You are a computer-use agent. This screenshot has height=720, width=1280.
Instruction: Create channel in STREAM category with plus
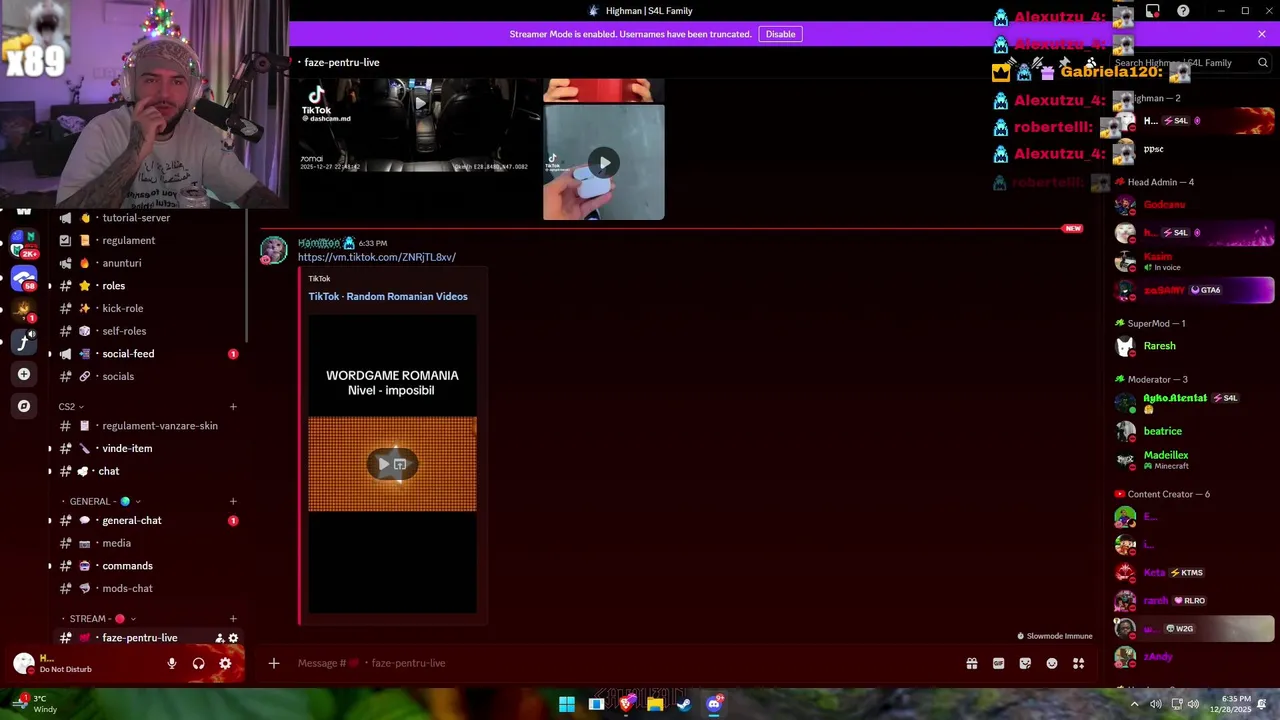[x=233, y=619]
